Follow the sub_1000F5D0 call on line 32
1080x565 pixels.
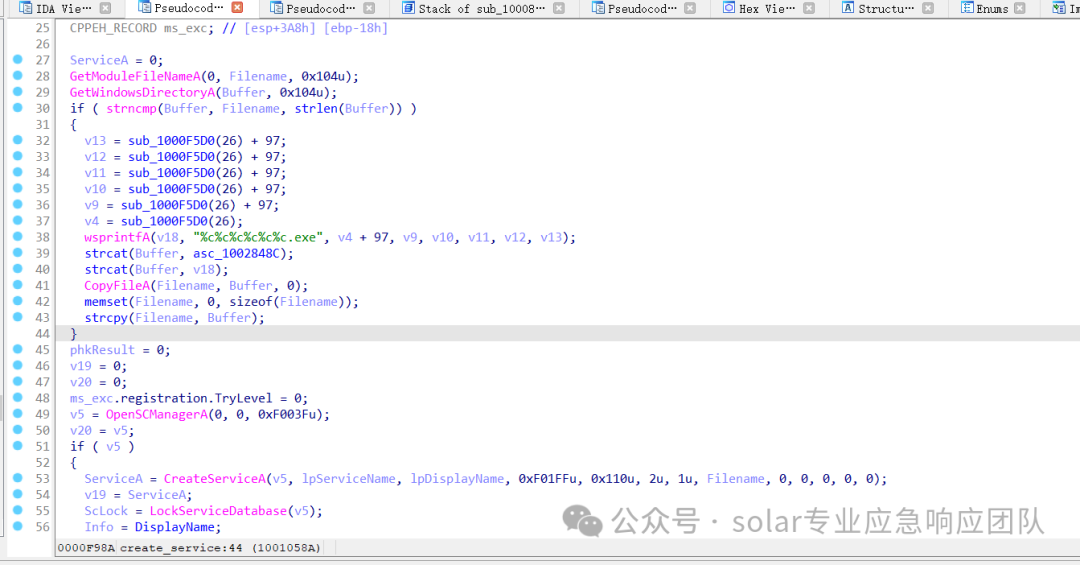point(172,141)
